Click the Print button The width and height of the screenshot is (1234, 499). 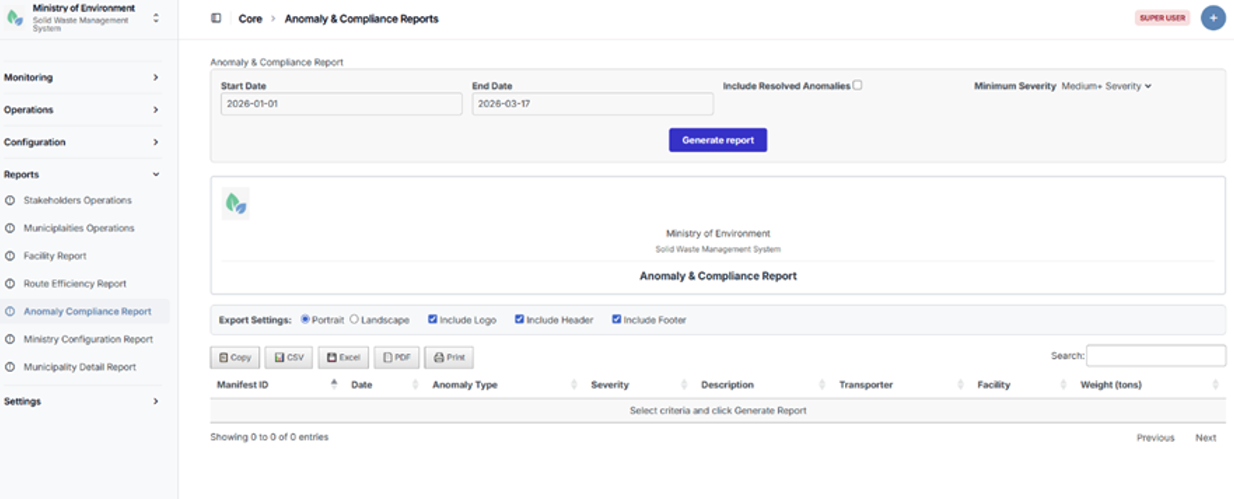pyautogui.click(x=449, y=357)
